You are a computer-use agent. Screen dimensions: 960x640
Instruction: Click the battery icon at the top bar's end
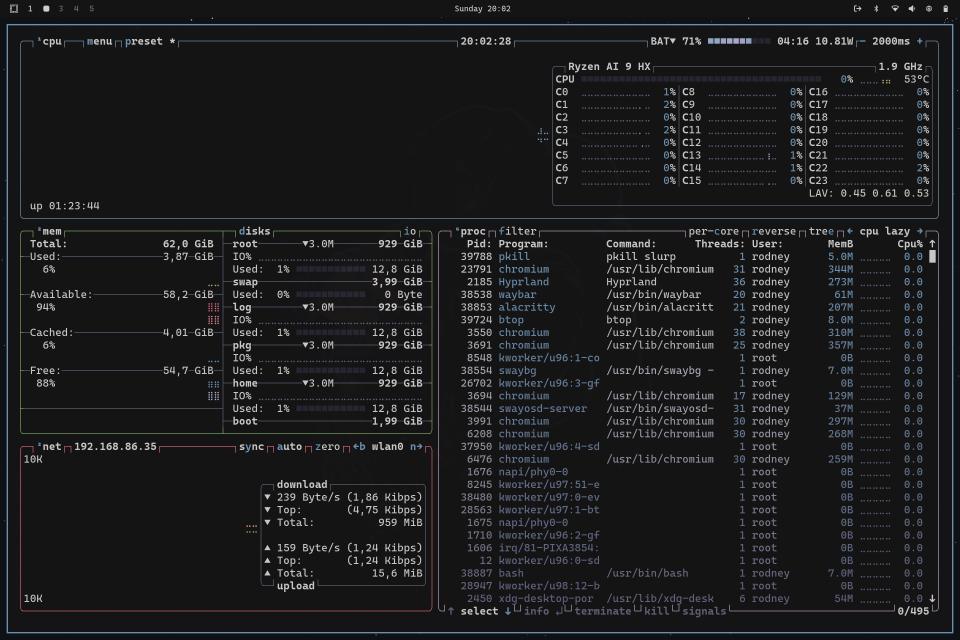coord(945,9)
